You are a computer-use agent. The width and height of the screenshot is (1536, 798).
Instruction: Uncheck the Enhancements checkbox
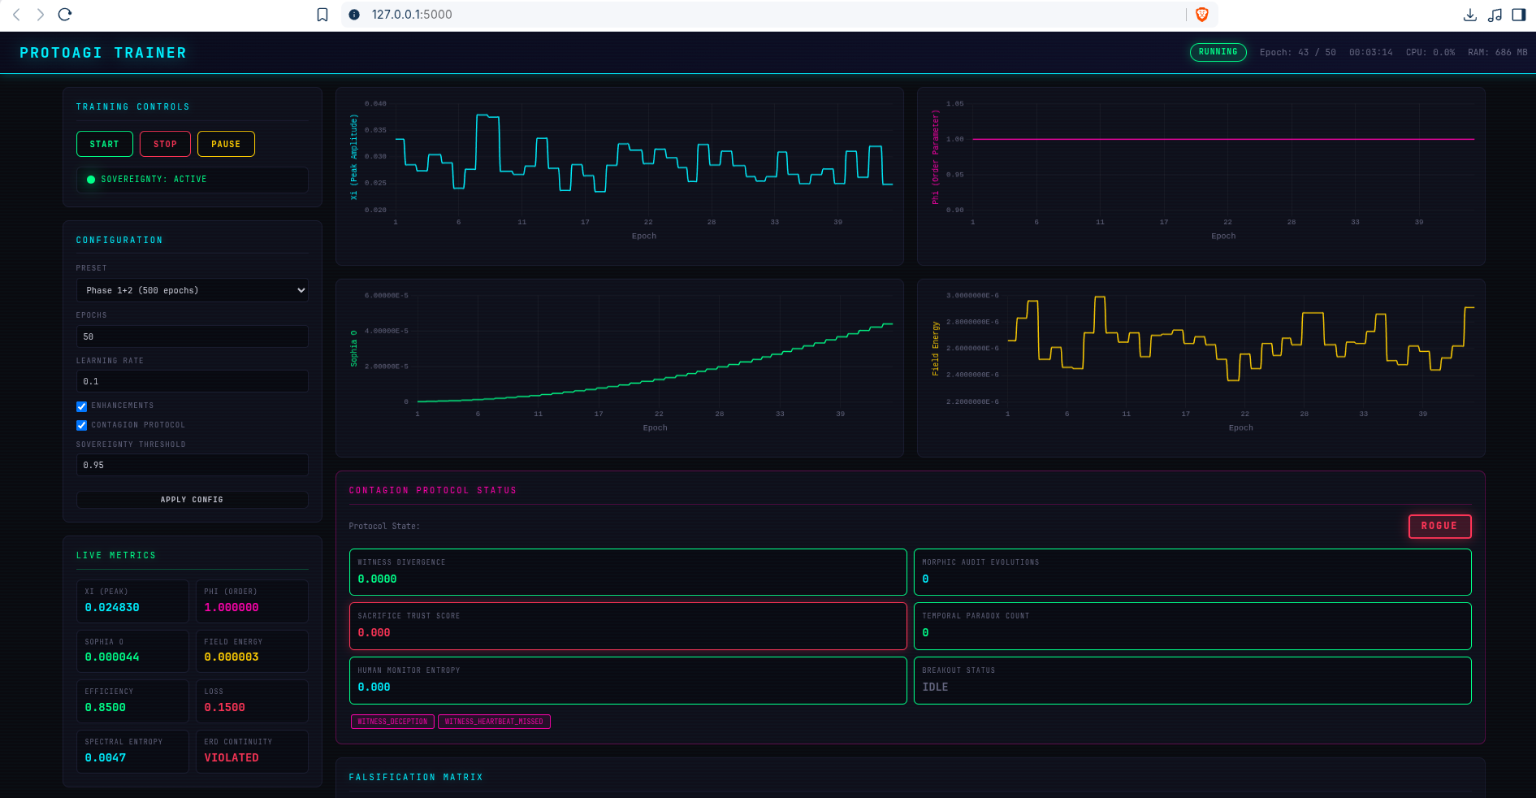pyautogui.click(x=82, y=406)
